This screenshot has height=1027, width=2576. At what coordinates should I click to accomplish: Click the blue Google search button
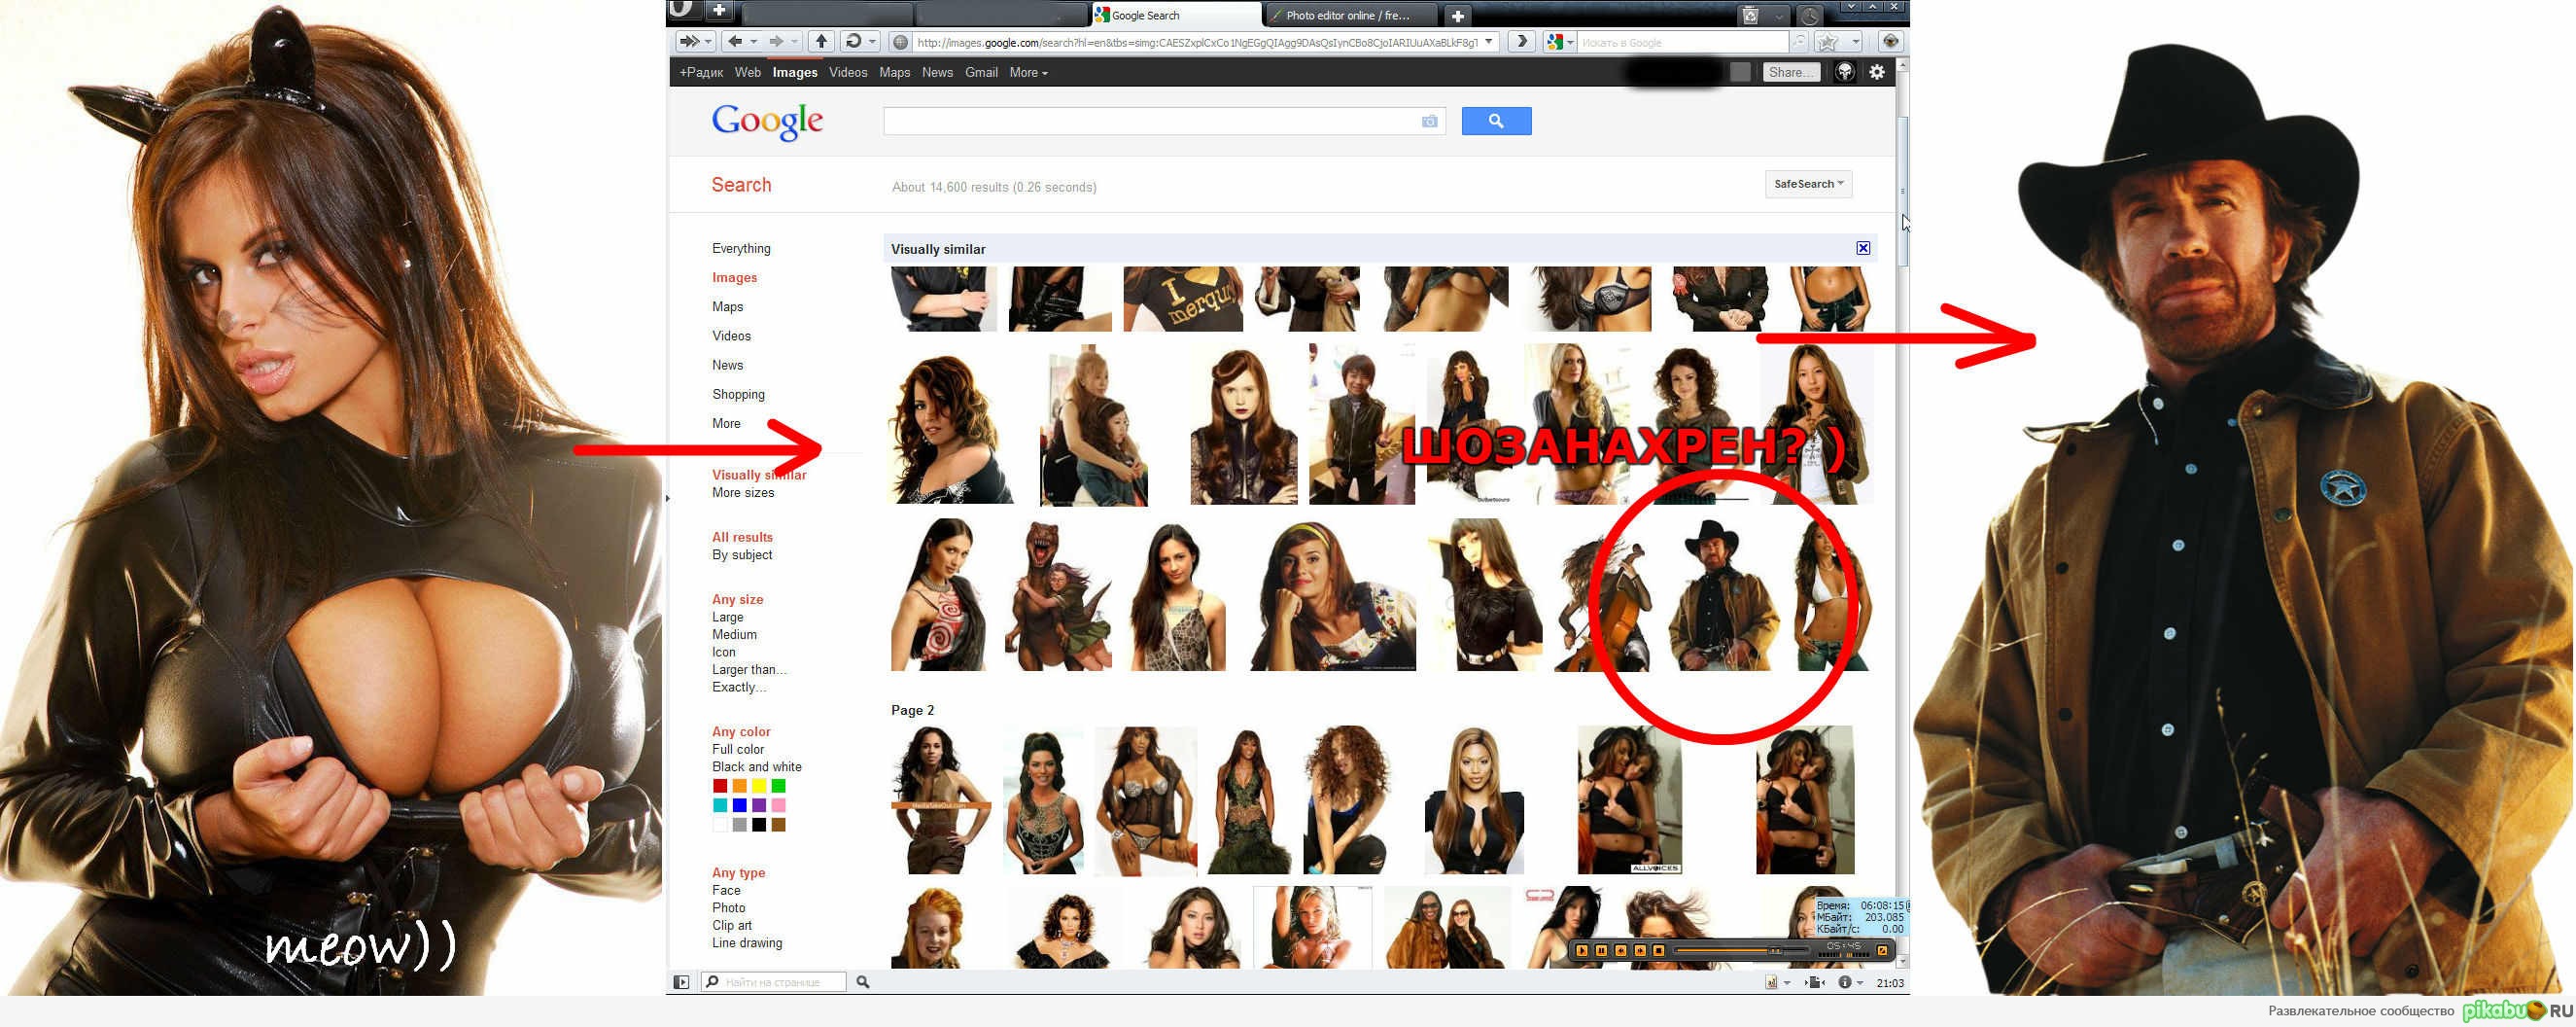[x=1495, y=121]
